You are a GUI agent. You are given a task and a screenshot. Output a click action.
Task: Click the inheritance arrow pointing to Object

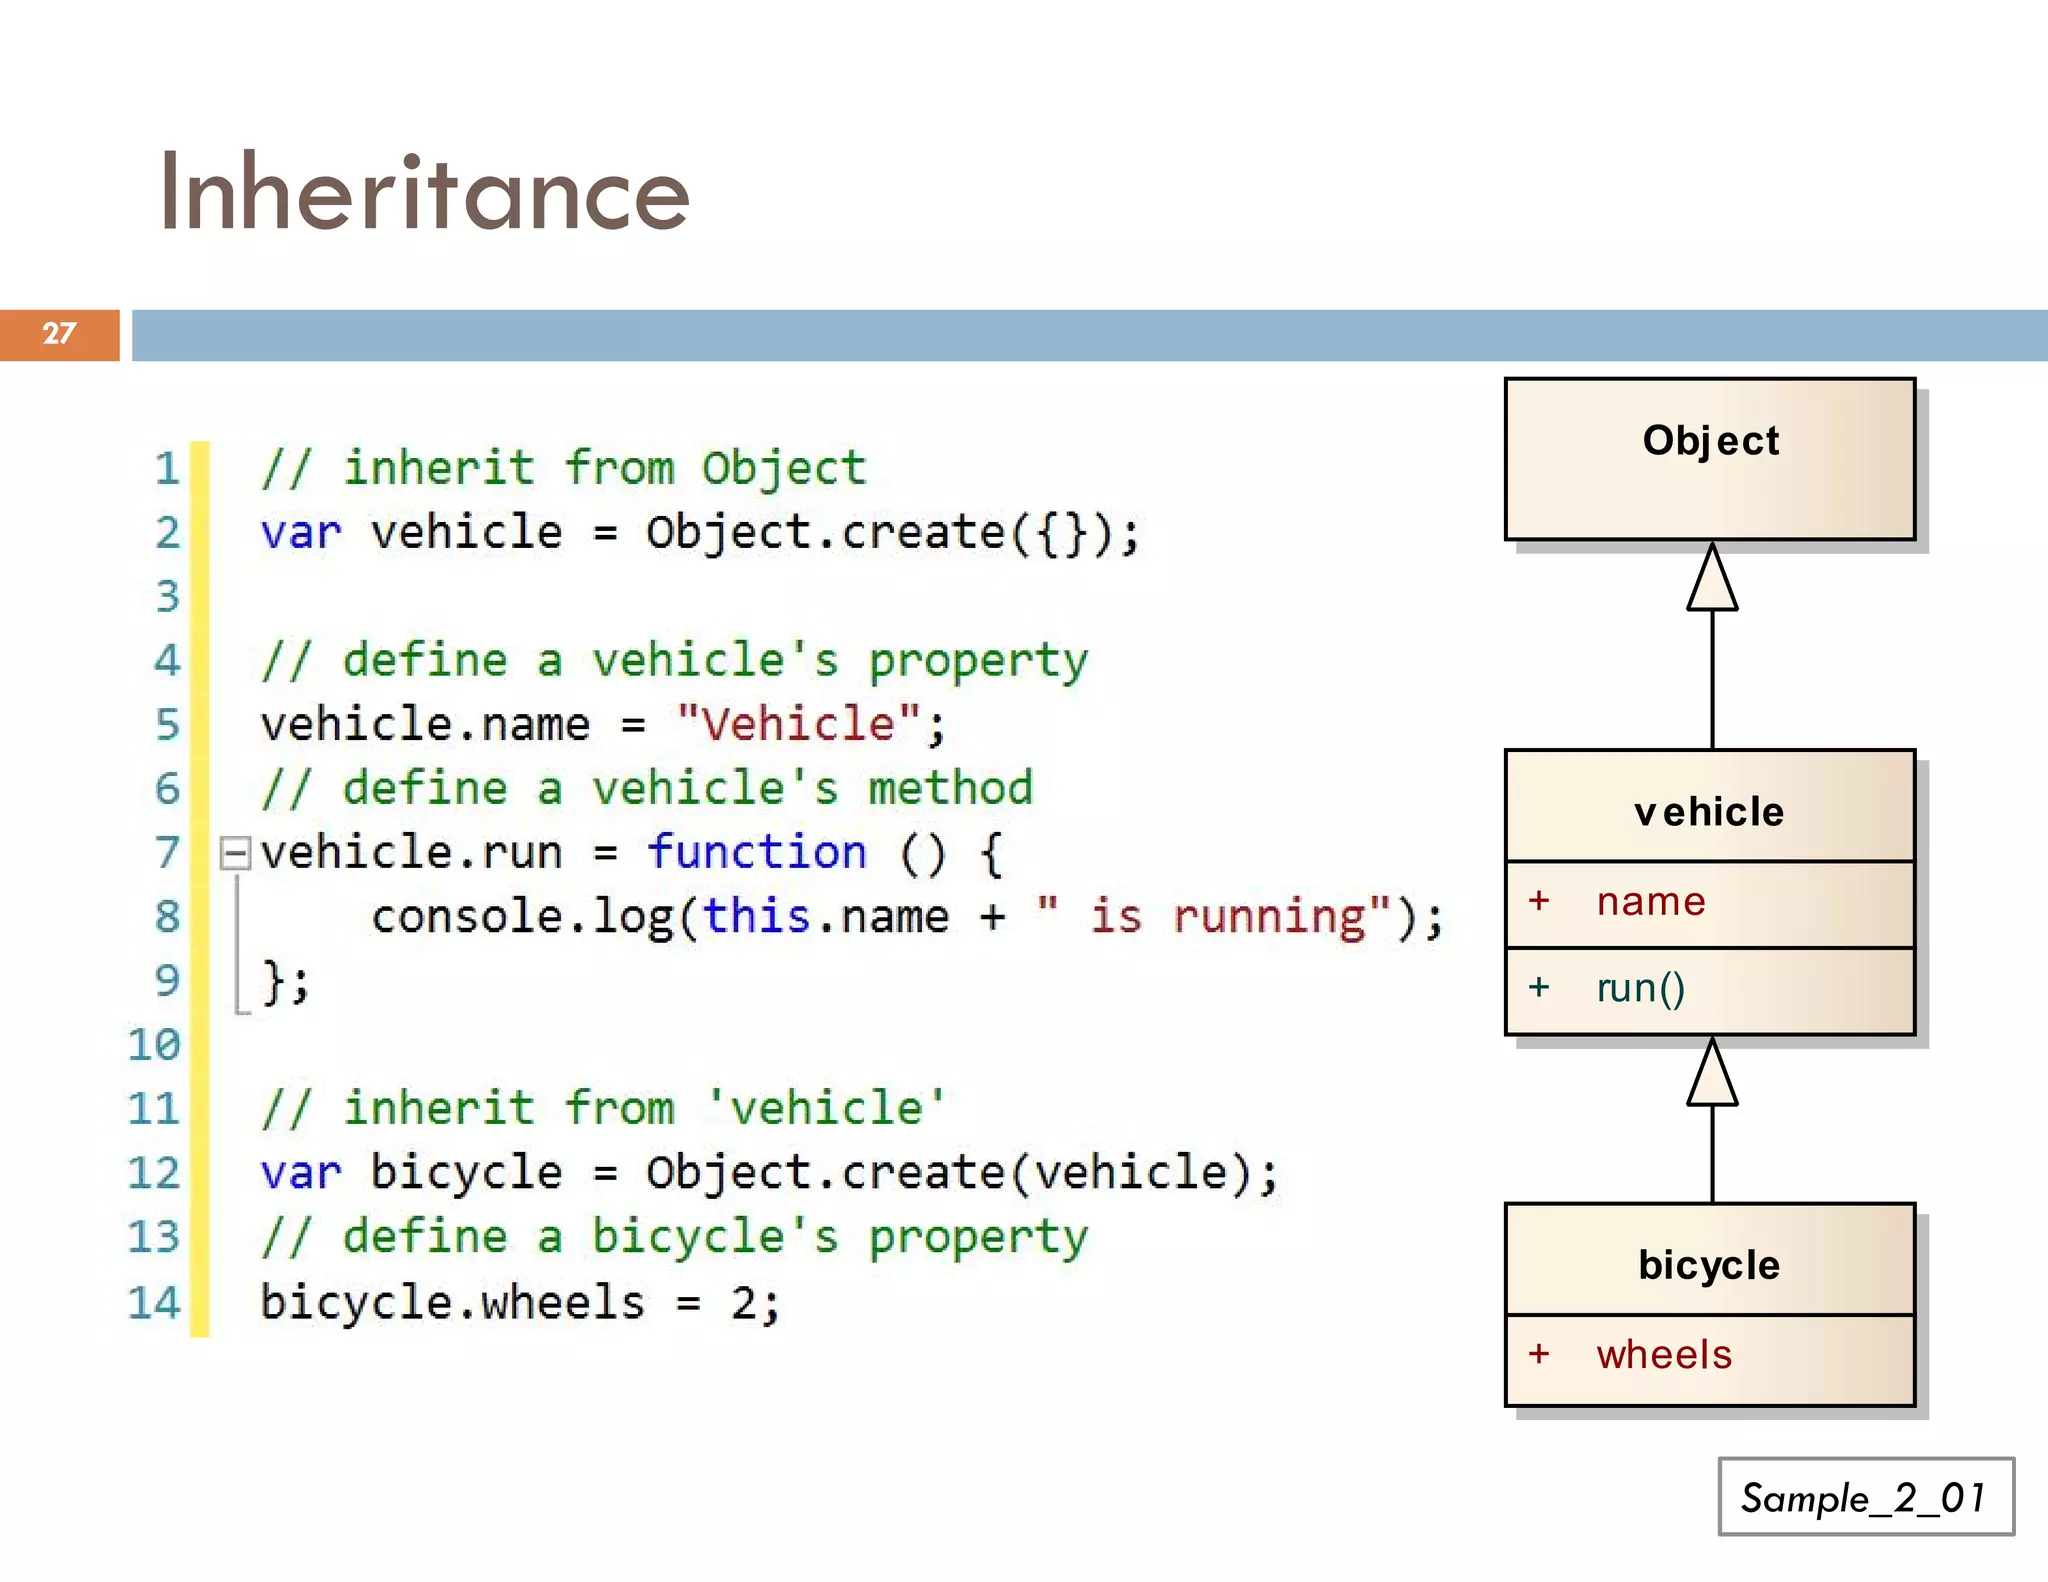(x=1712, y=645)
